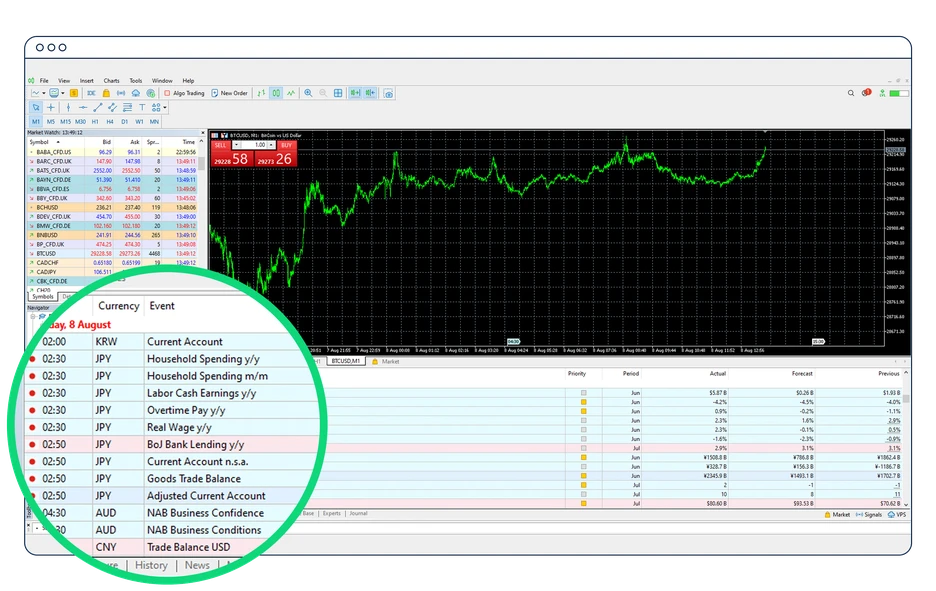The height and width of the screenshot is (591, 936).
Task: Sort Market Watch by Symbol column
Action: (x=39, y=142)
